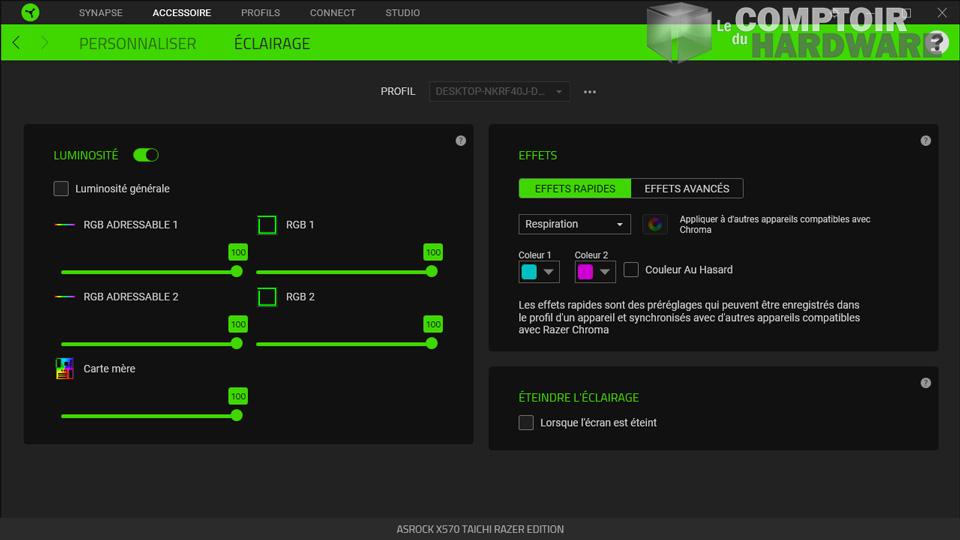Screen dimensions: 960x540
Task: Click the Carte mère motherboard icon
Action: [64, 369]
